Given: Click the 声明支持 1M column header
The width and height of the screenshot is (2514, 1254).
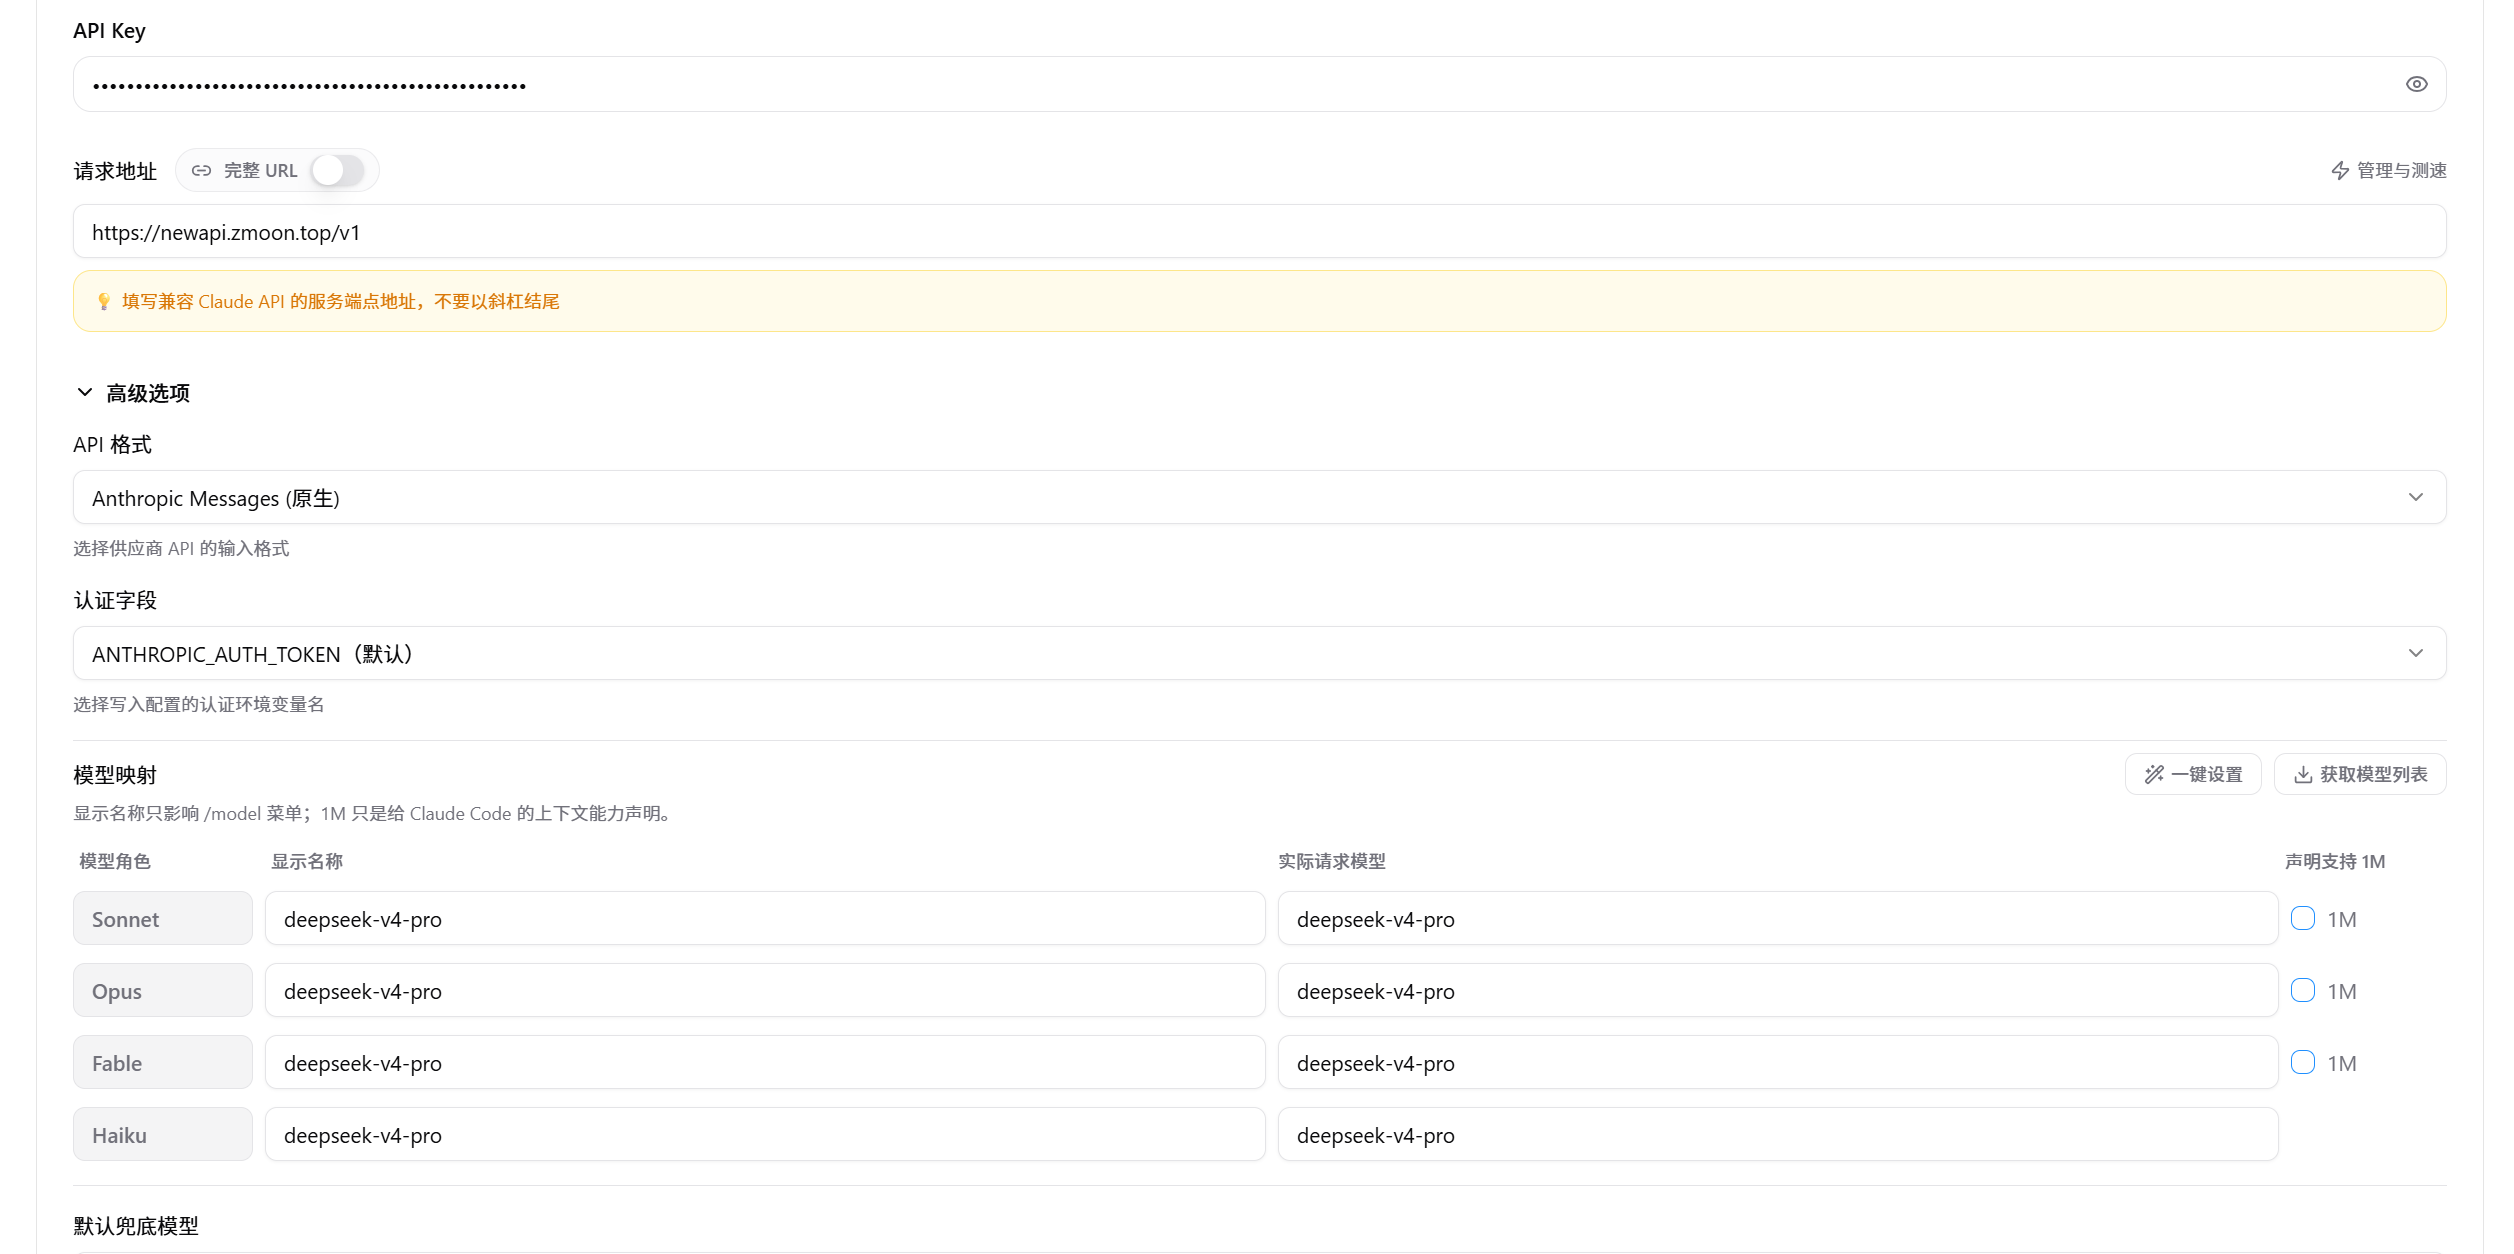Looking at the screenshot, I should [x=2334, y=861].
